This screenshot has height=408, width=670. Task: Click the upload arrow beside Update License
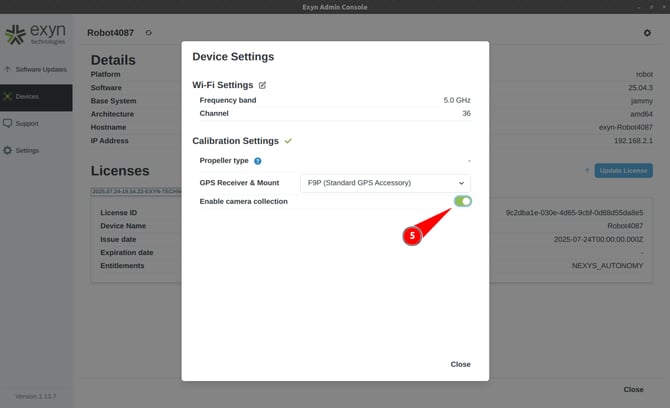point(587,171)
